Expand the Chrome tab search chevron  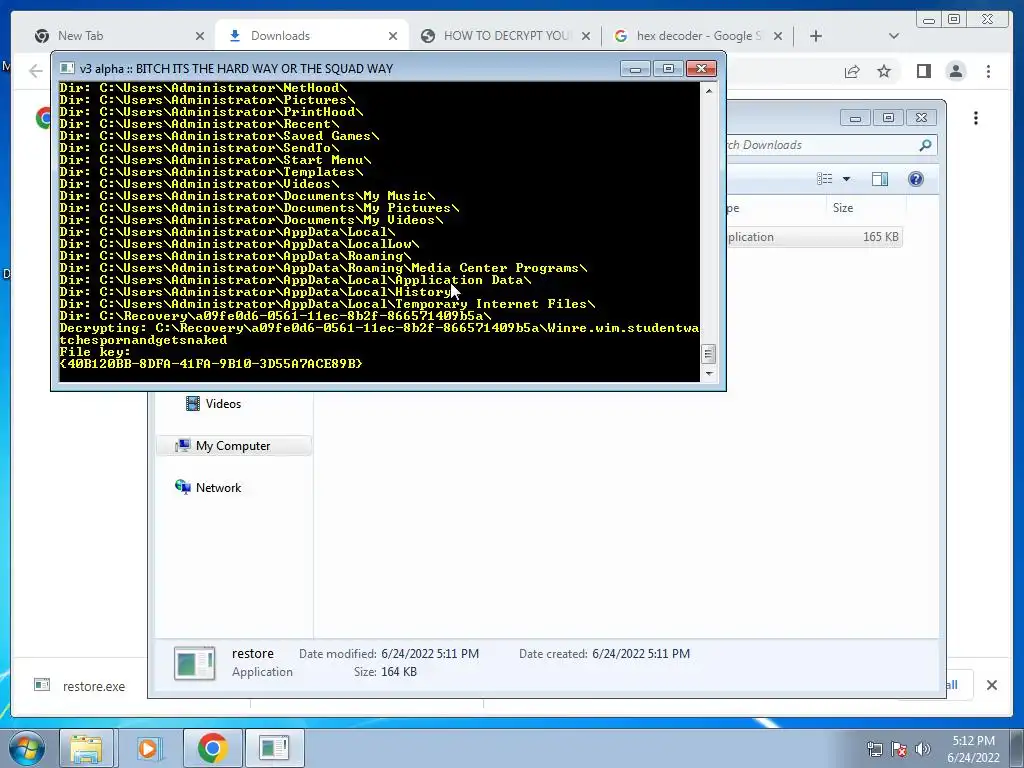(894, 36)
